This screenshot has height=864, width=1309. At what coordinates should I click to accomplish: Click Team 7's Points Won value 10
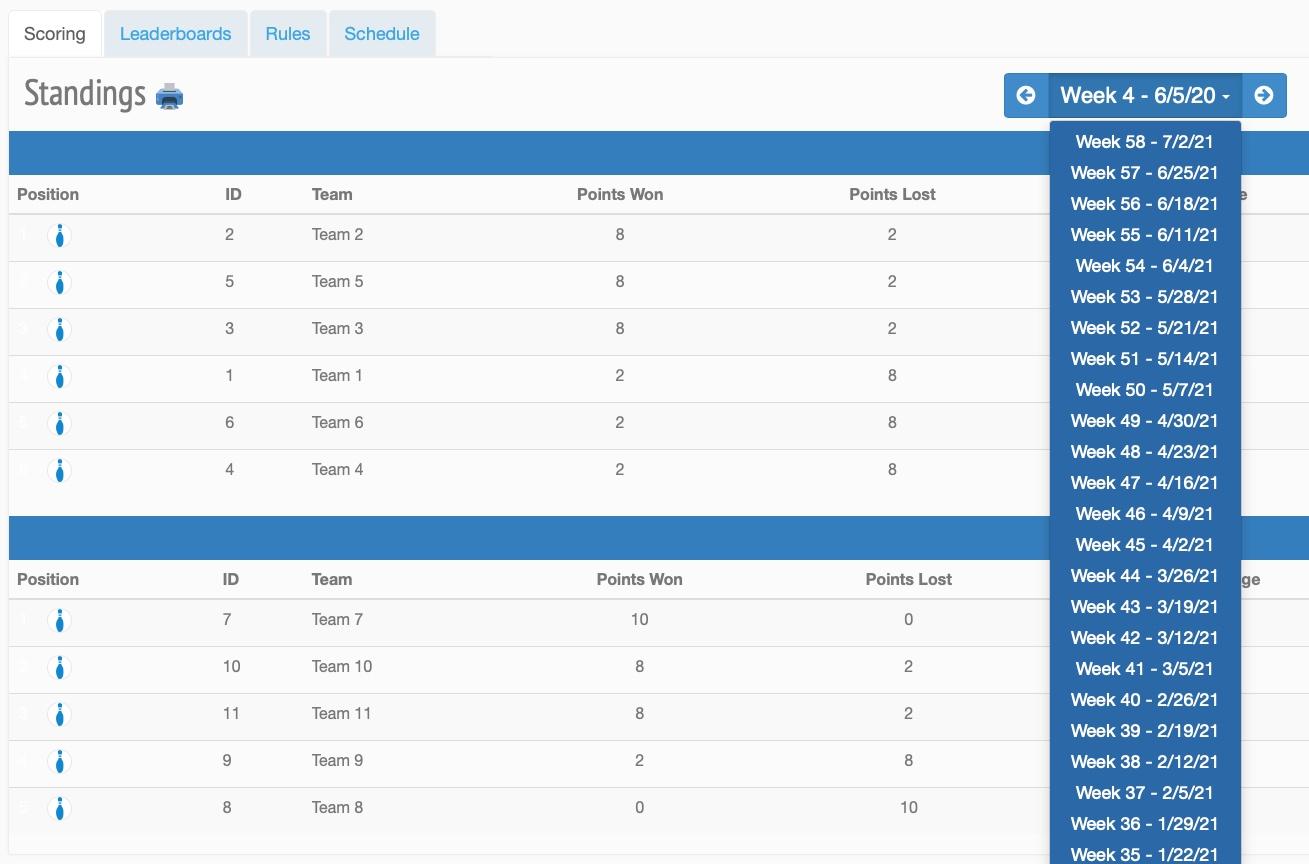pos(640,620)
